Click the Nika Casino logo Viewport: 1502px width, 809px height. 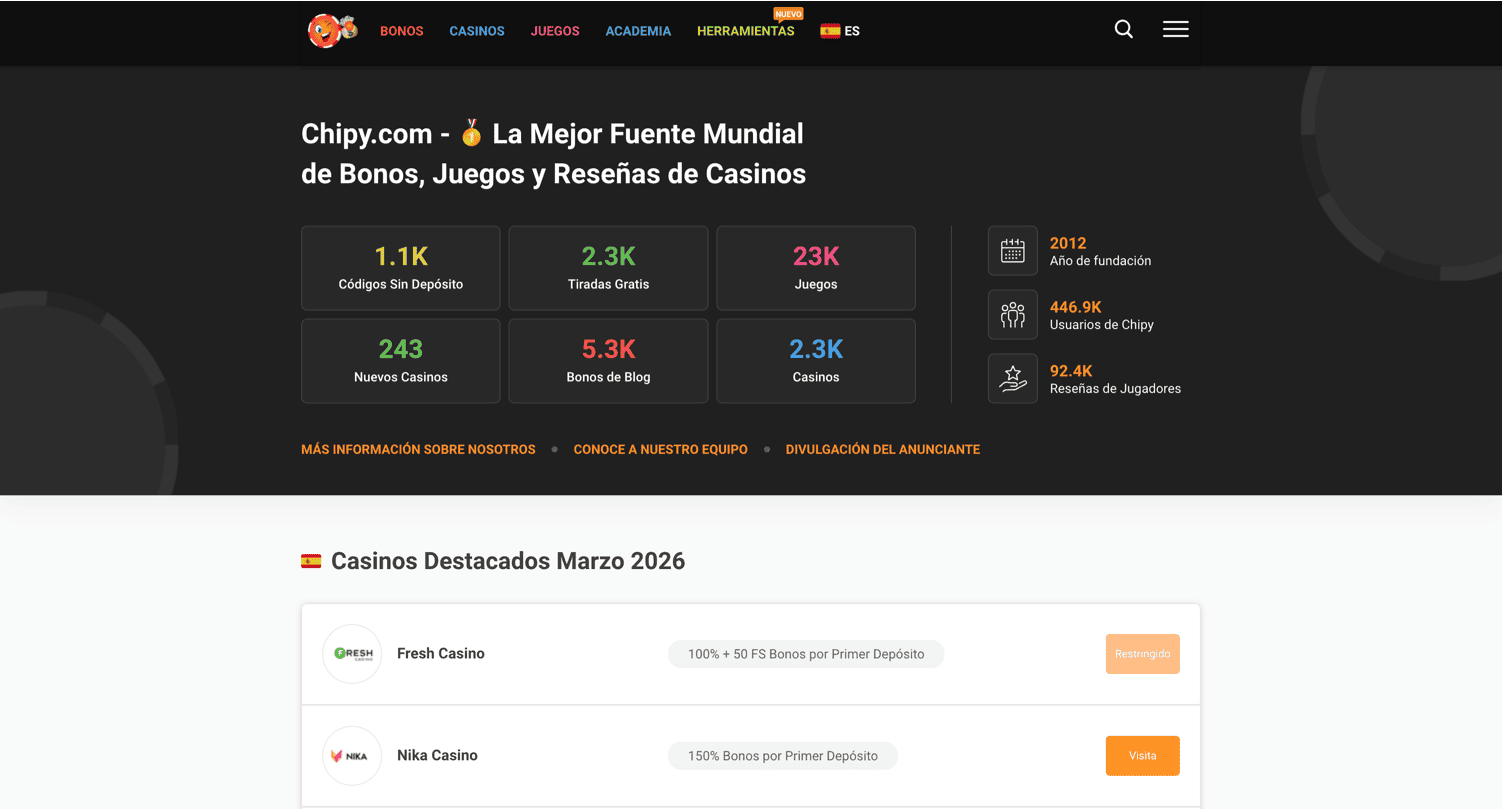[x=352, y=756]
